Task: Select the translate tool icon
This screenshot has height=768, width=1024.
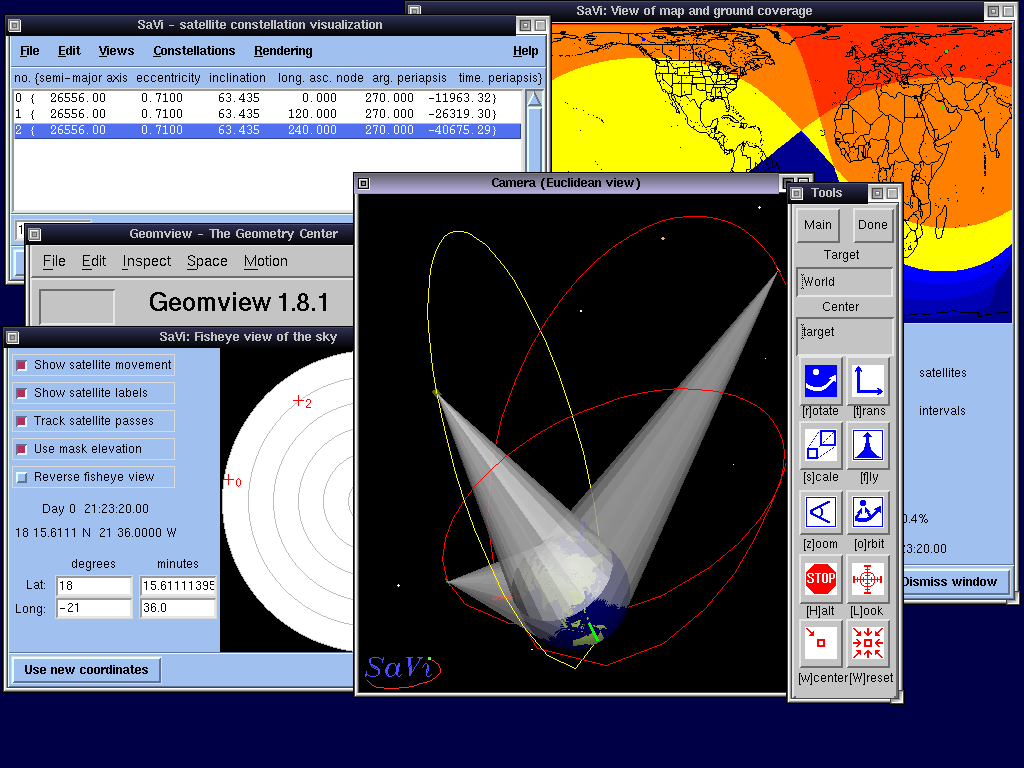Action: tap(868, 382)
